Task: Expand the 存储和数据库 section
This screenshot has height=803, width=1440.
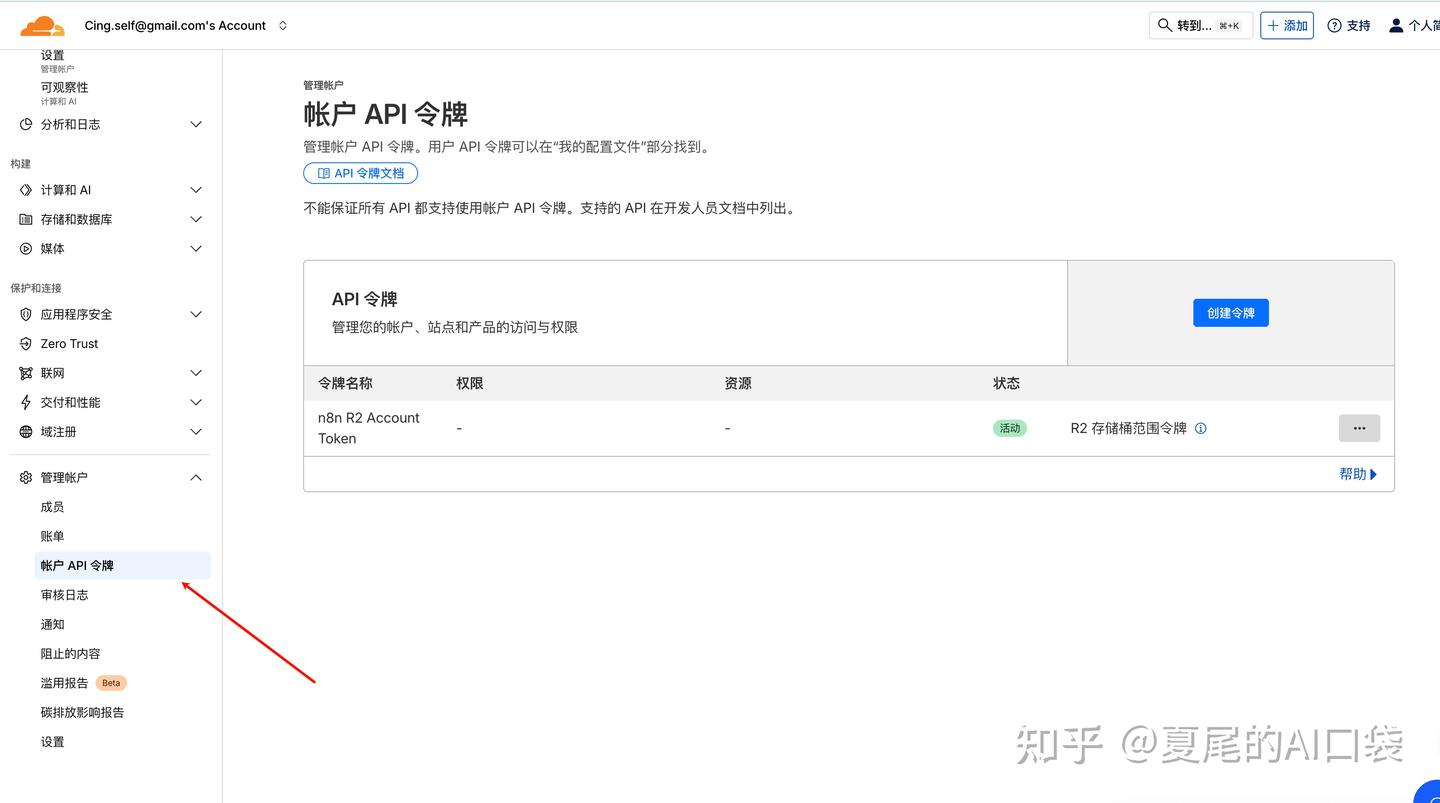Action: (x=196, y=219)
